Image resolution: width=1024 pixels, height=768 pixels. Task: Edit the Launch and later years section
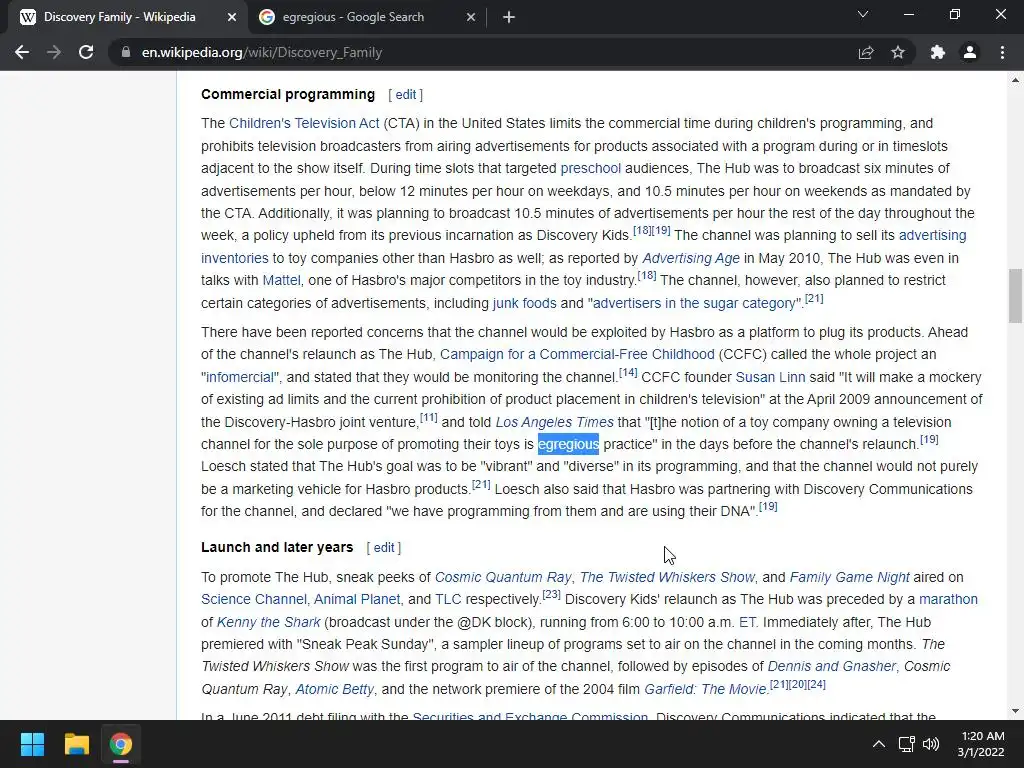(x=384, y=548)
